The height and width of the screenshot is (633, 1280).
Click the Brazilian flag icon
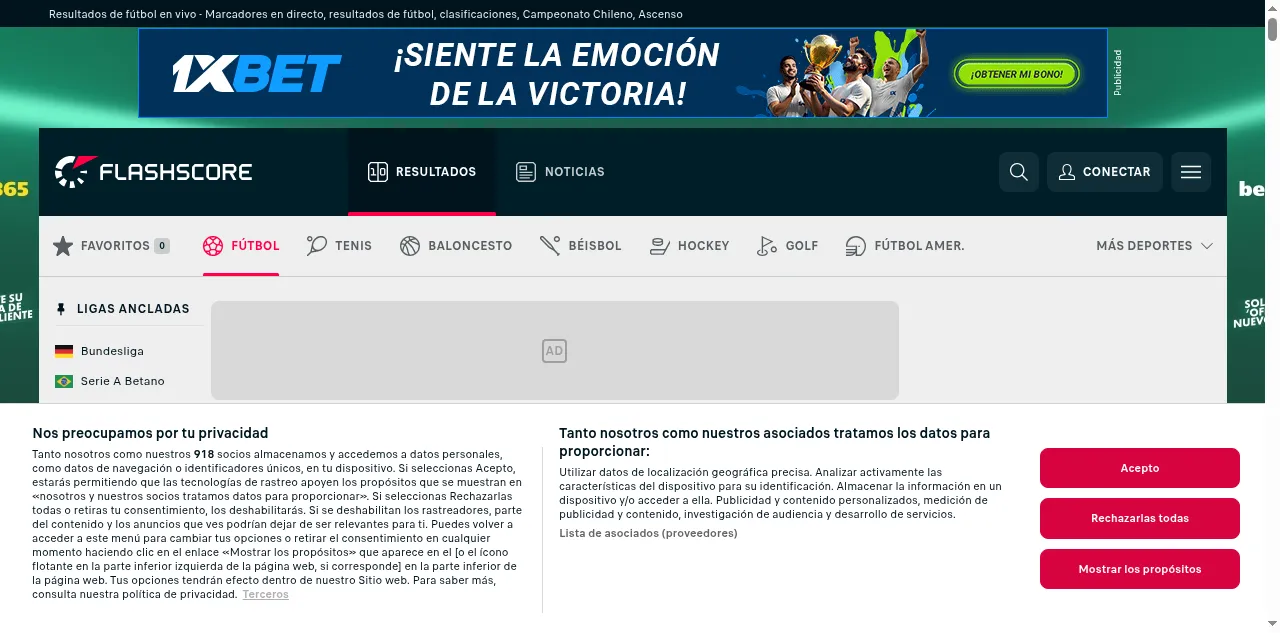[64, 381]
